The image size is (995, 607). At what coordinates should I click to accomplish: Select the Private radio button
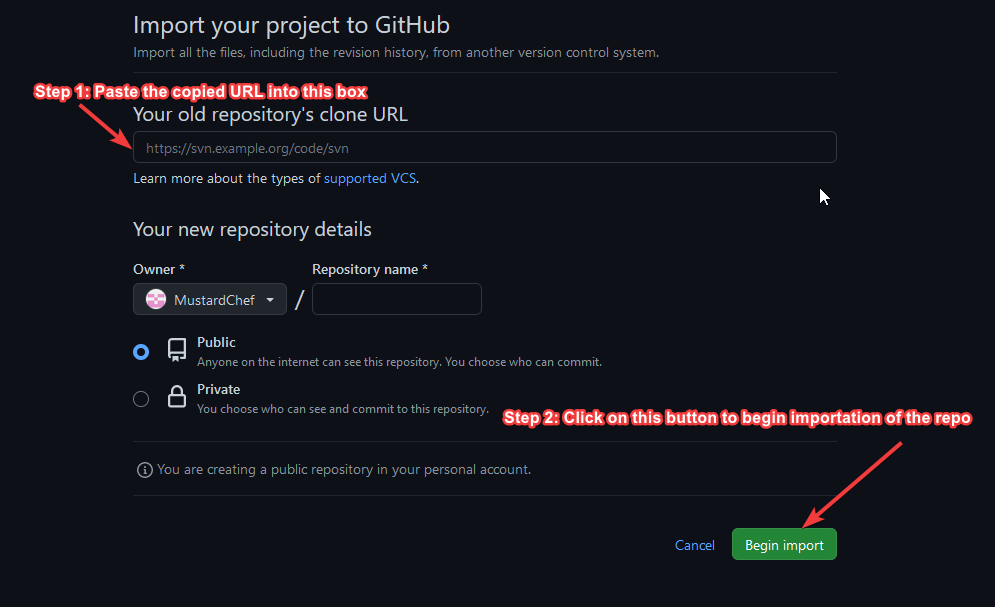[141, 399]
